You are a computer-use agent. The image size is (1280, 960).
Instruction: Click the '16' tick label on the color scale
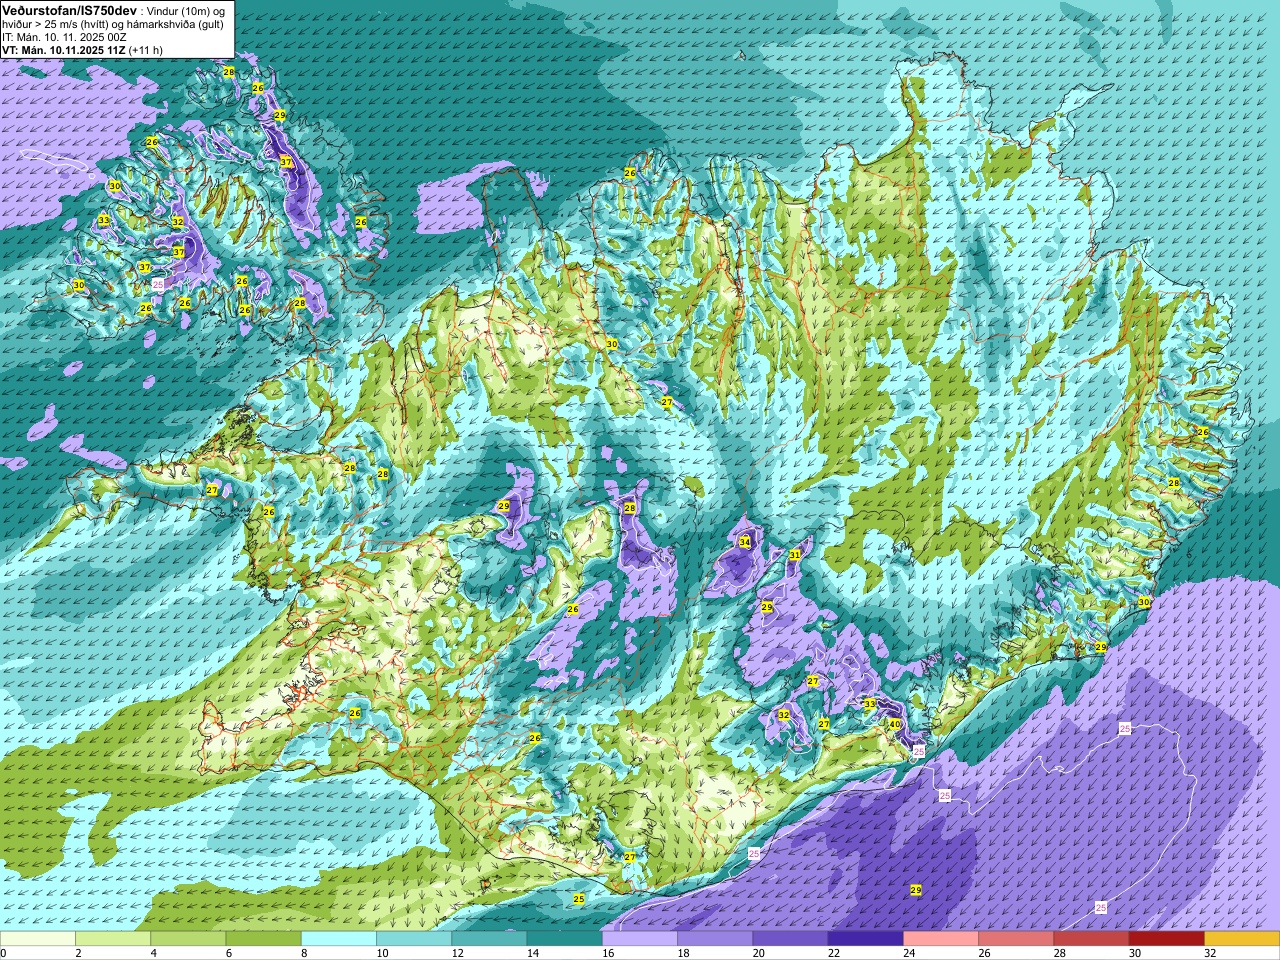(x=609, y=953)
